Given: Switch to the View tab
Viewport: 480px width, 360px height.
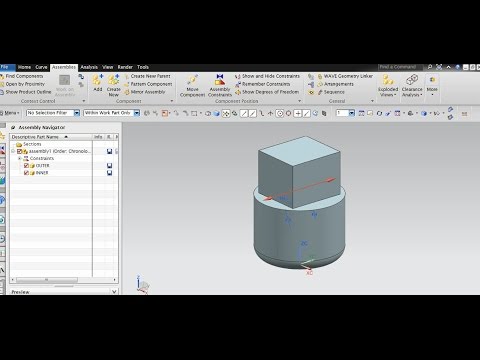Looking at the screenshot, I should (108, 67).
